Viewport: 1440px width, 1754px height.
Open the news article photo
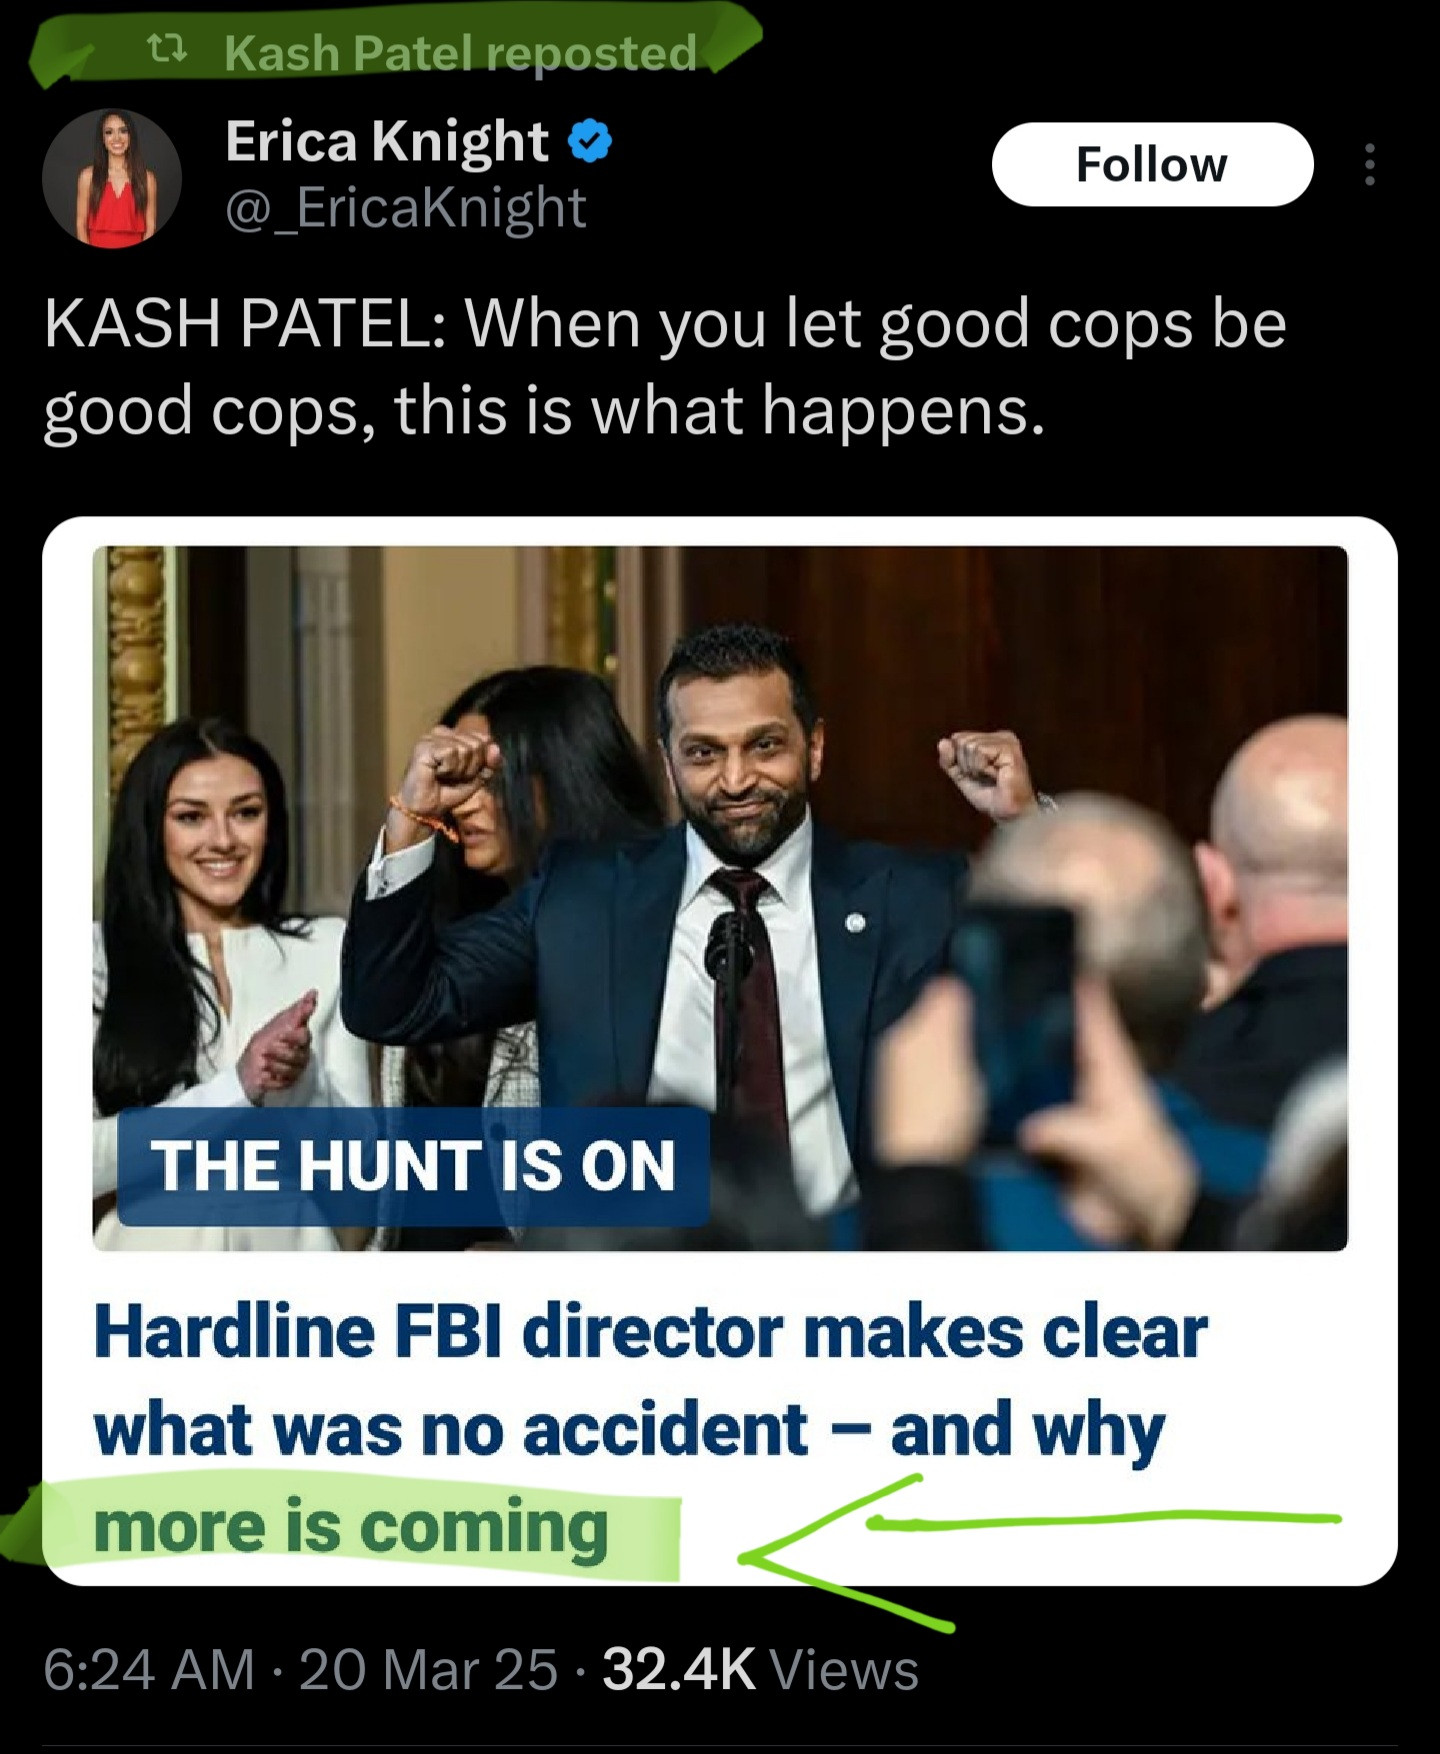(x=720, y=898)
